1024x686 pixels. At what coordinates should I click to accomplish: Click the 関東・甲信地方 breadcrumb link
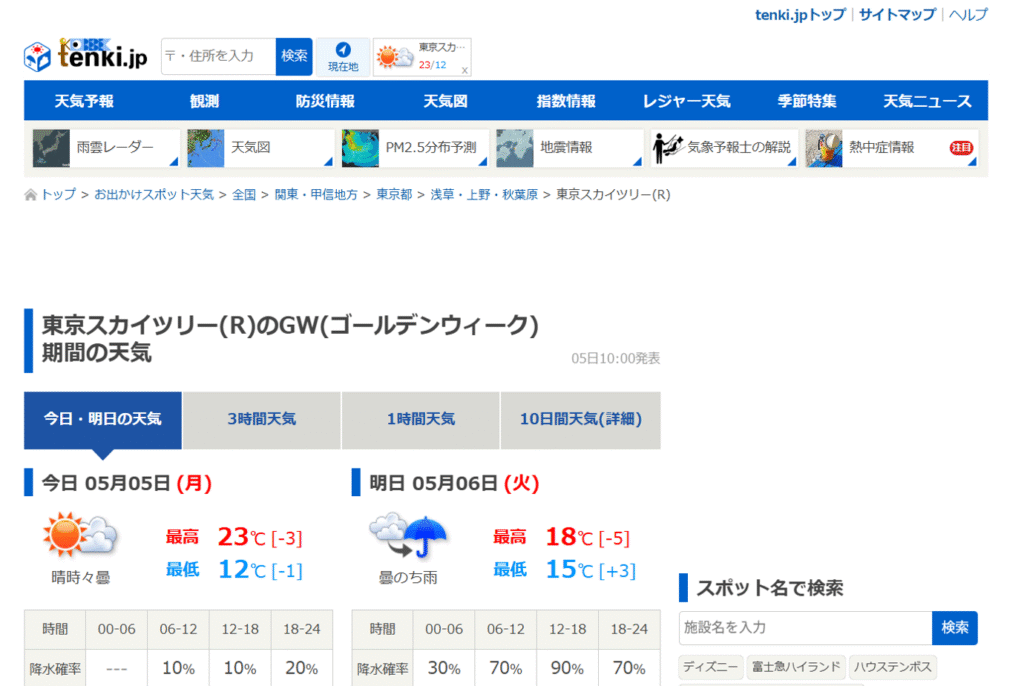point(316,195)
